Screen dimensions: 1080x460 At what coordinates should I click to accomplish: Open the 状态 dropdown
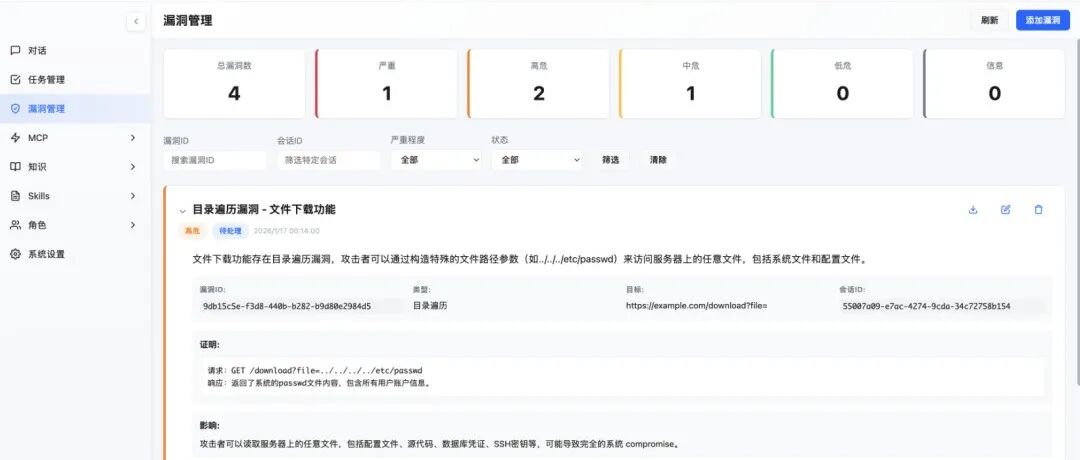[x=537, y=160]
